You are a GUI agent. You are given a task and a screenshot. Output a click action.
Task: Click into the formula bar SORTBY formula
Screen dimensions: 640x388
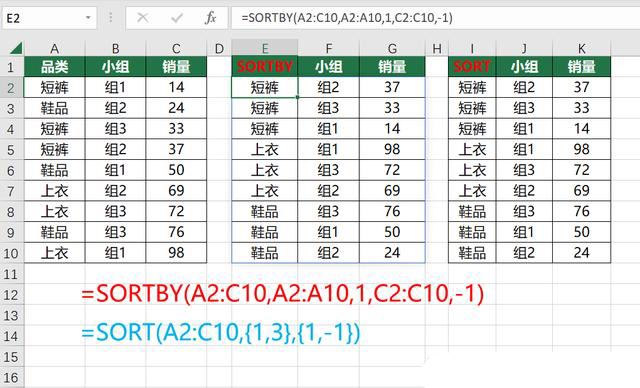[347, 18]
